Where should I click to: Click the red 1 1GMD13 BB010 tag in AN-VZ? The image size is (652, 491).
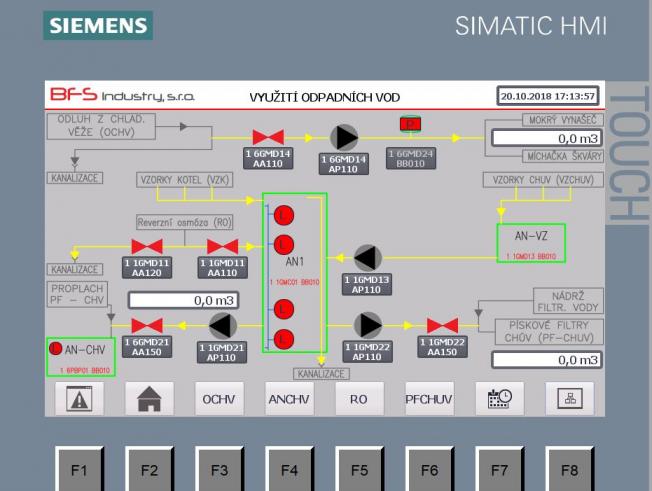tap(531, 257)
